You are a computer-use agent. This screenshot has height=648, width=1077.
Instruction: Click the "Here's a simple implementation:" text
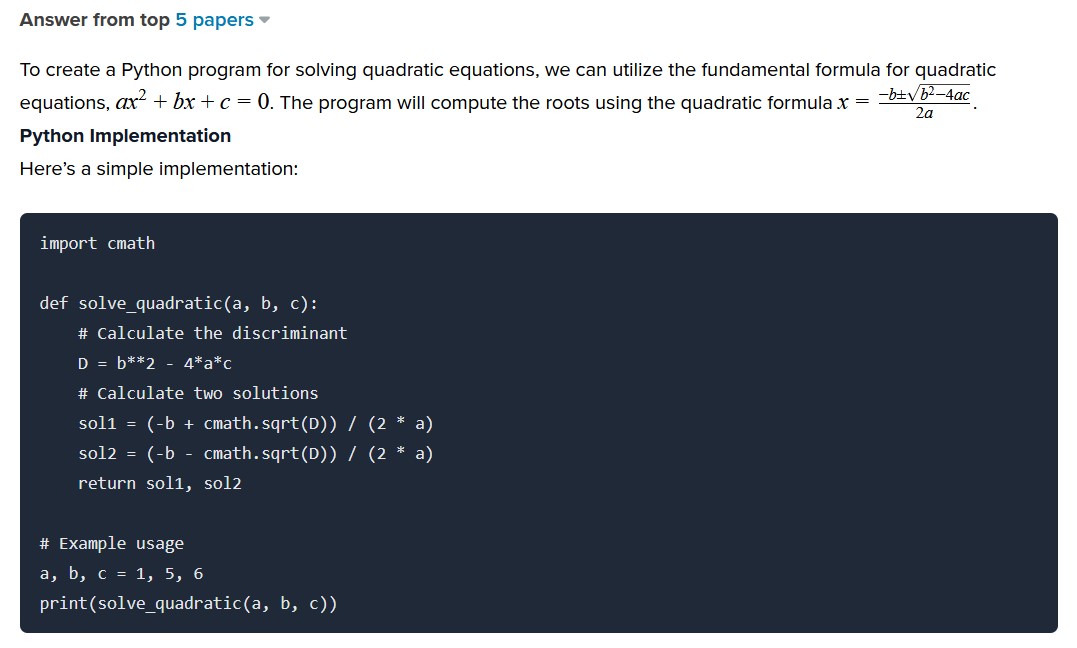[159, 168]
